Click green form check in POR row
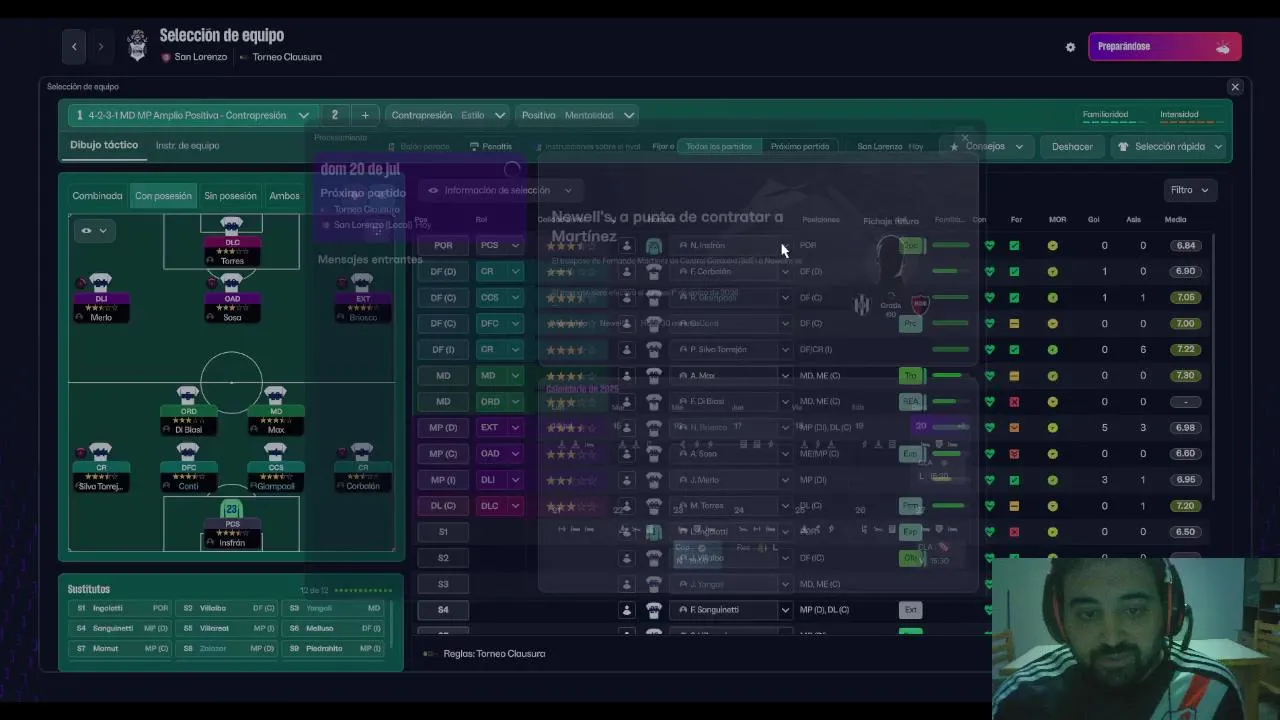Viewport: 1280px width, 720px height. (1014, 245)
